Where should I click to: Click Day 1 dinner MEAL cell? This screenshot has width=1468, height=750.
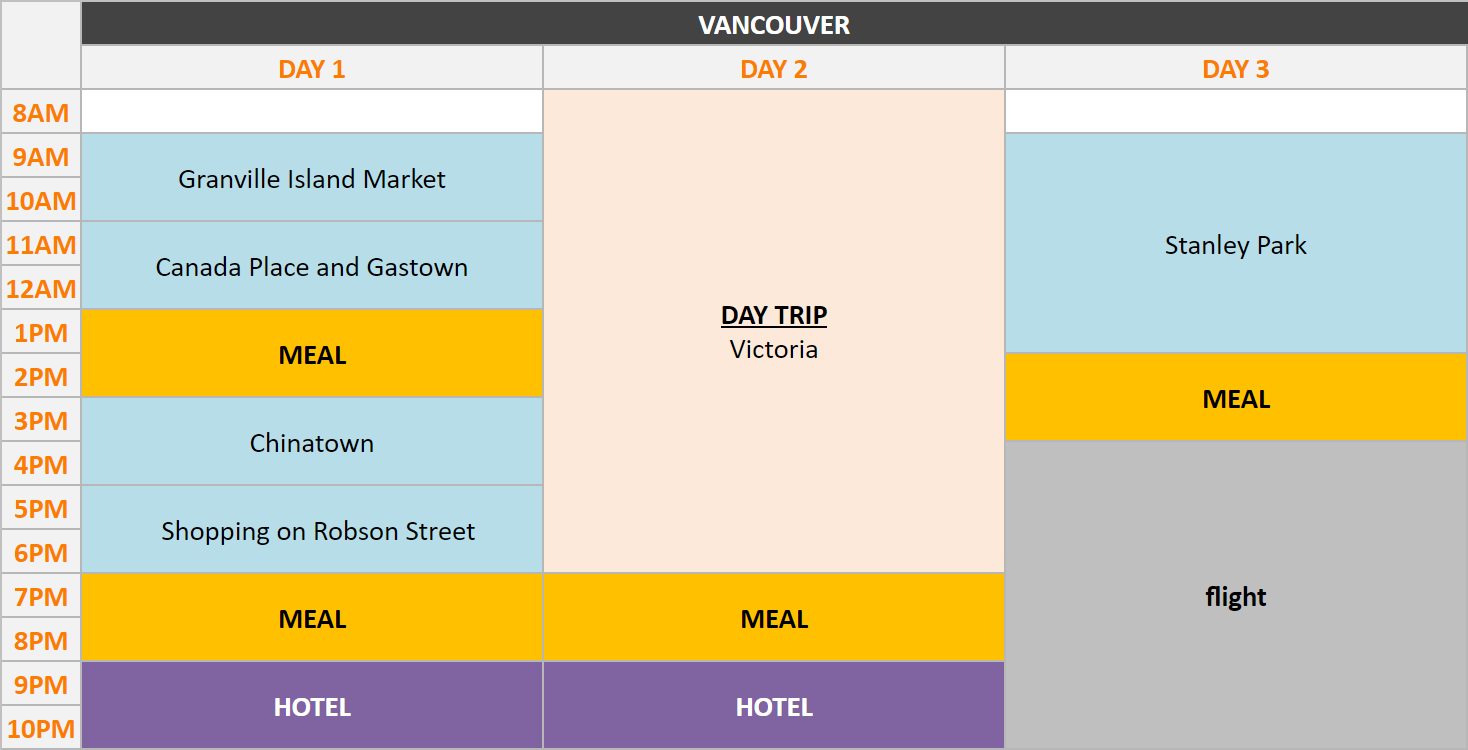(312, 618)
